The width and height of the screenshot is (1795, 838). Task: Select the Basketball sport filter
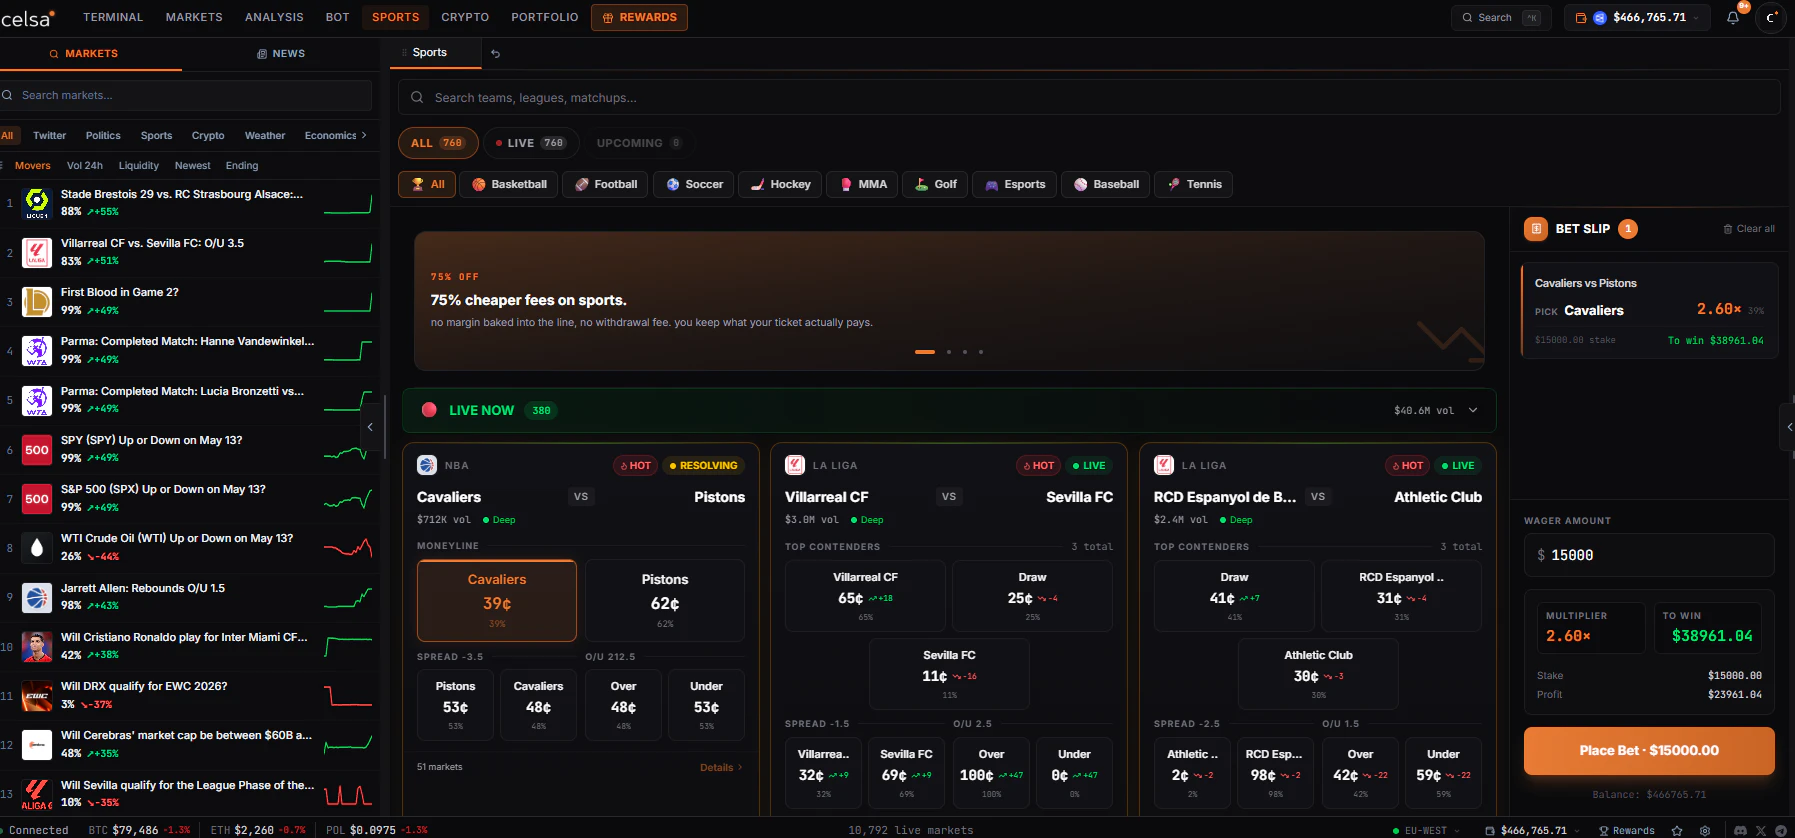pyautogui.click(x=509, y=184)
